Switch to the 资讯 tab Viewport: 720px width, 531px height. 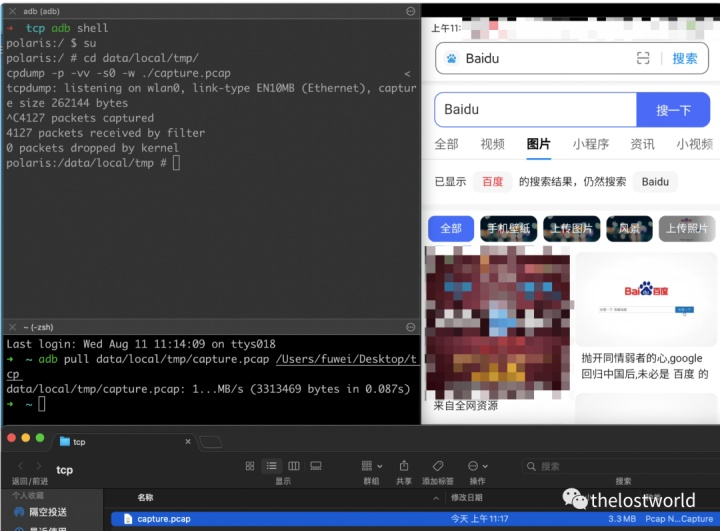(642, 144)
